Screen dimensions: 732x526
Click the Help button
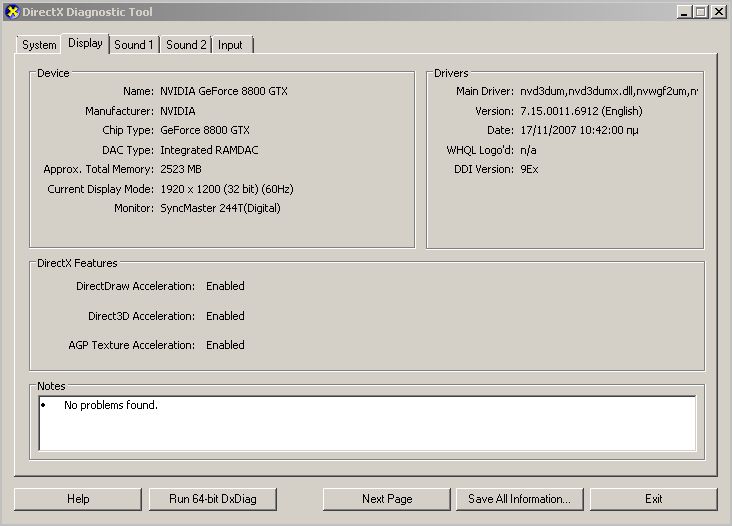point(78,499)
